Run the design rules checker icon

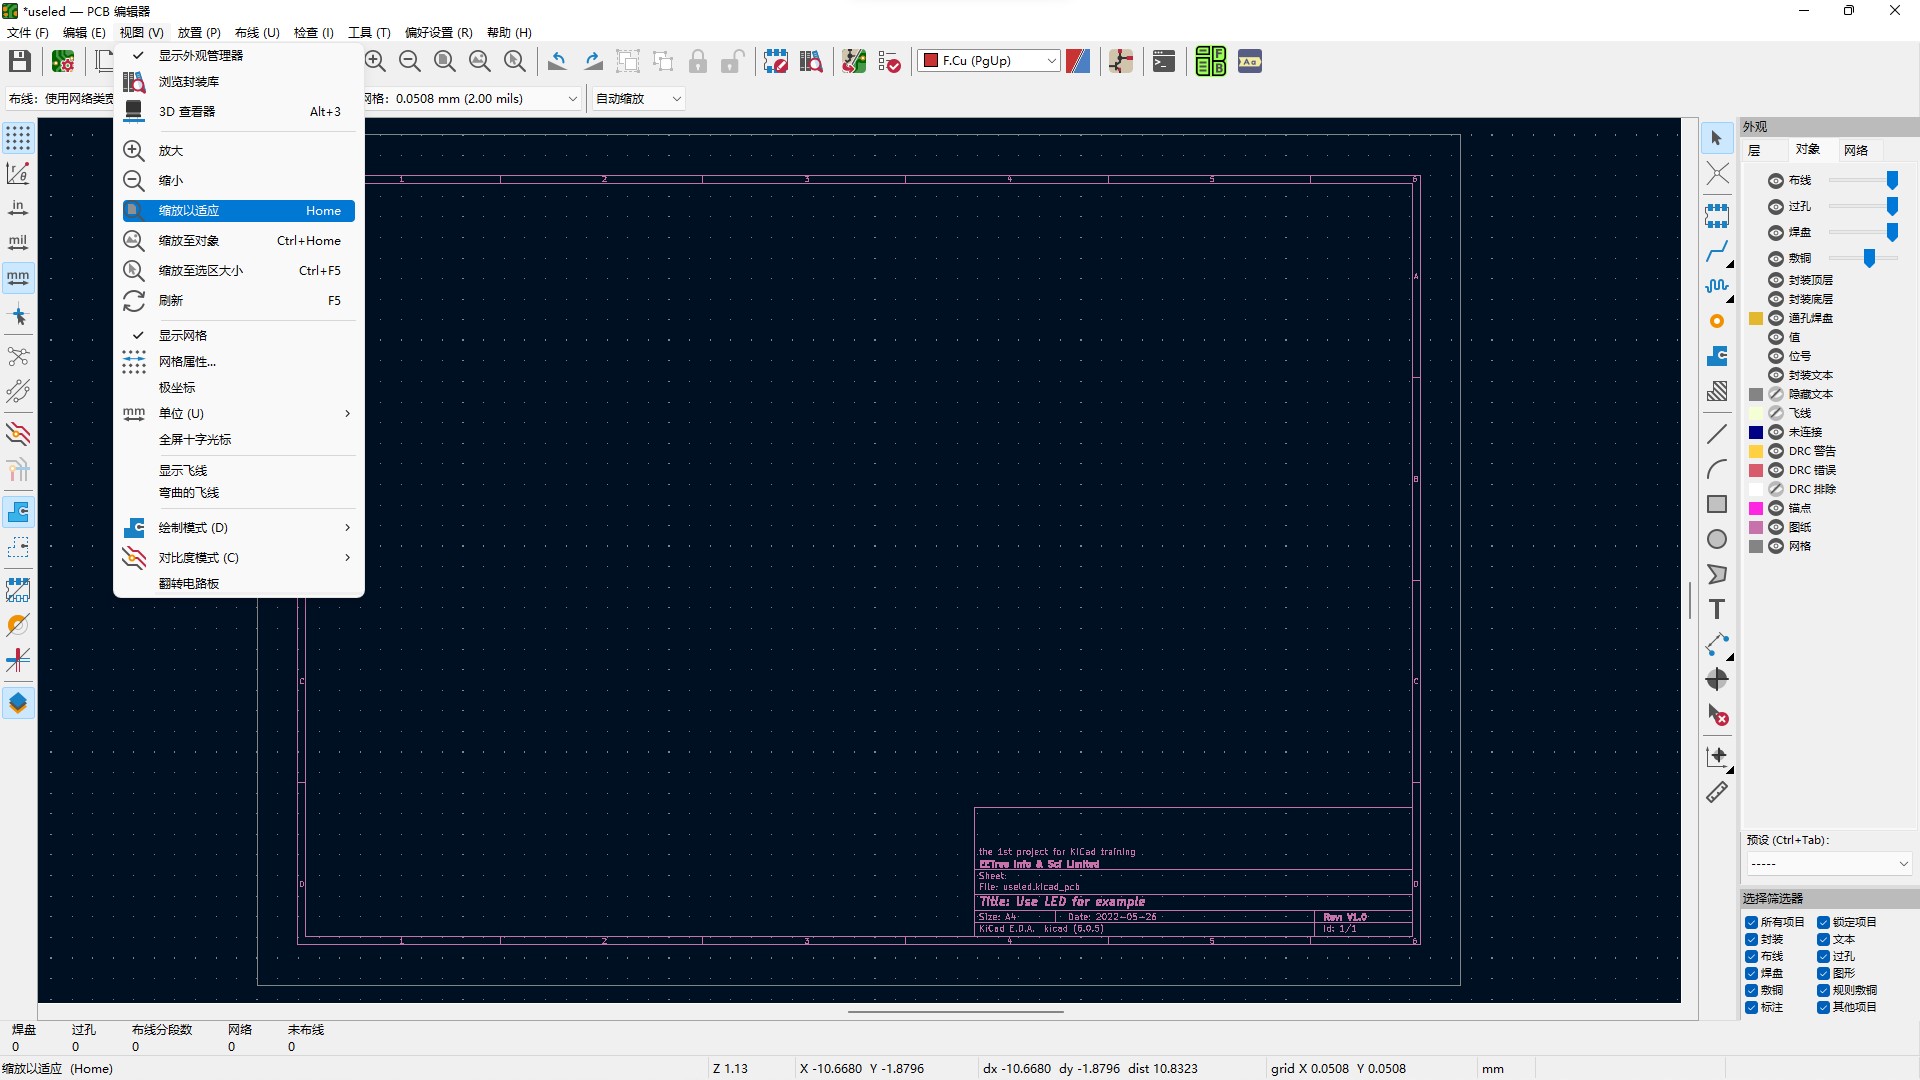[x=889, y=61]
